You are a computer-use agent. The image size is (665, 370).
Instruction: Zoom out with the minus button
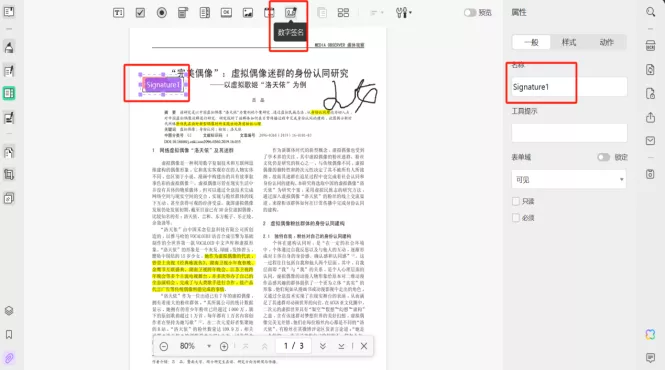pos(164,346)
